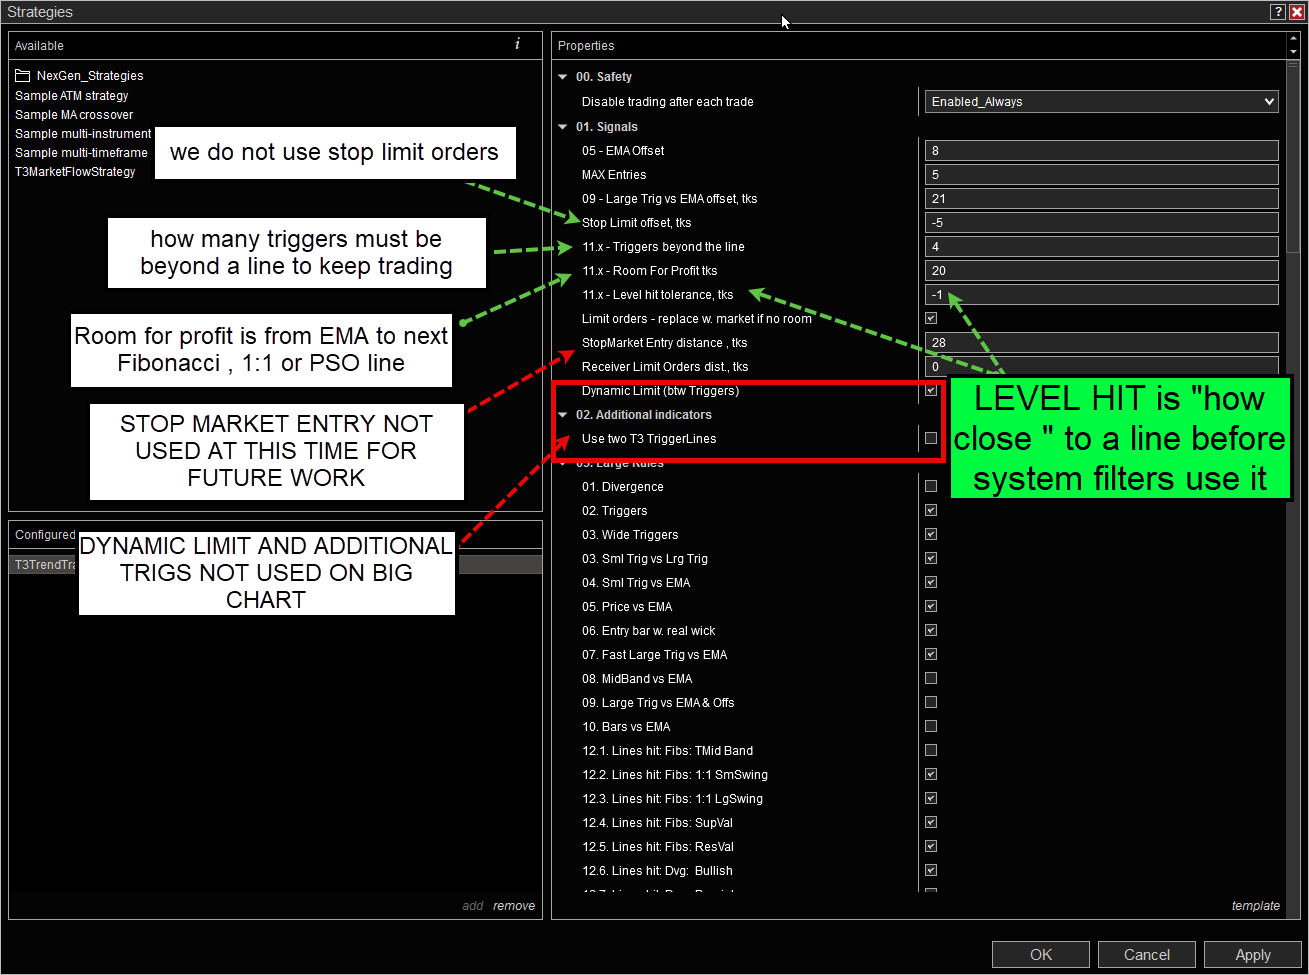Toggle the 08. MidBand vs EMA checkbox

(931, 679)
